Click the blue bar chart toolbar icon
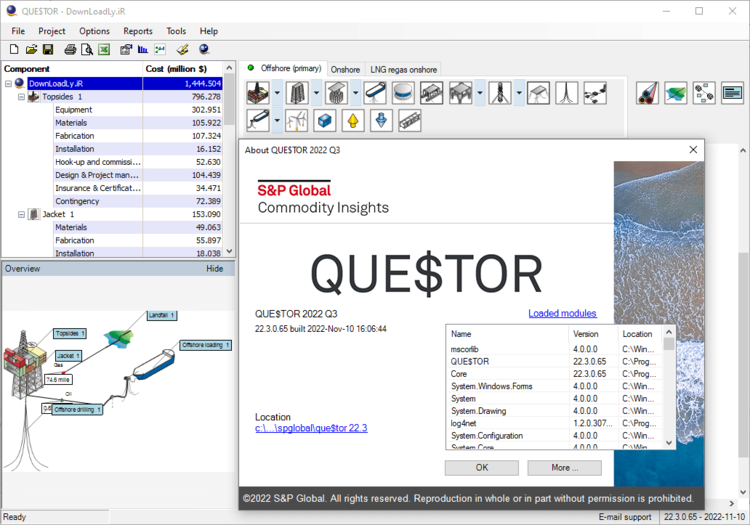Screen dimensions: 750x525 click(143, 49)
